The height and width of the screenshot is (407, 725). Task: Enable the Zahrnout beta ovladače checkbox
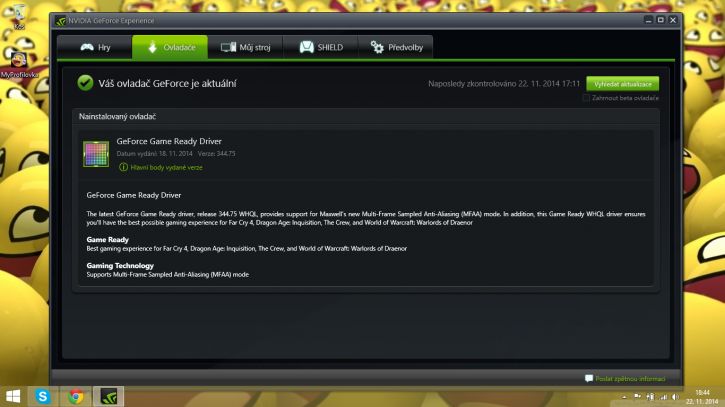click(x=586, y=98)
